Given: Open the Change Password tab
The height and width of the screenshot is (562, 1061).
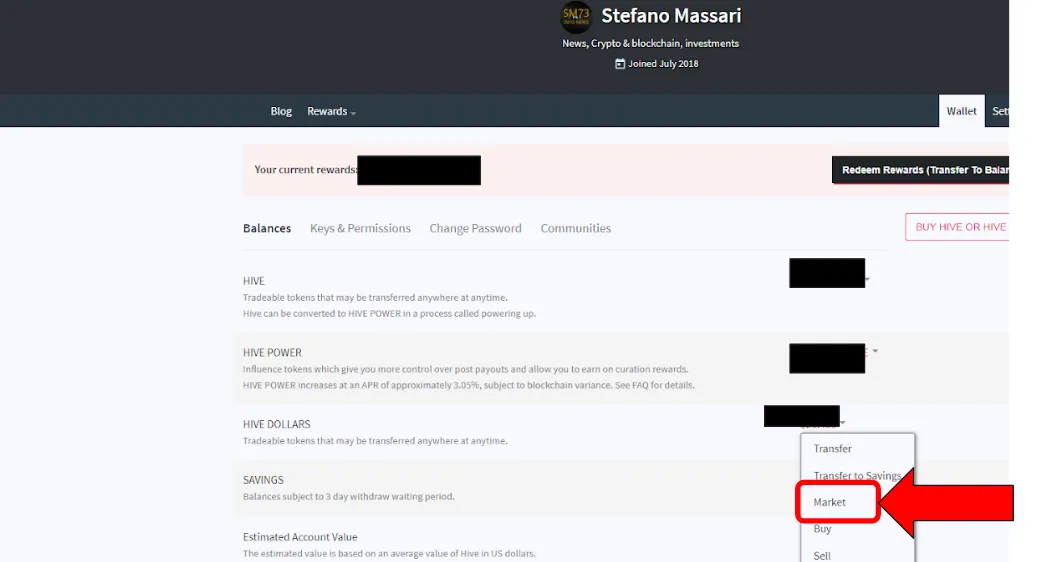Looking at the screenshot, I should pyautogui.click(x=475, y=228).
